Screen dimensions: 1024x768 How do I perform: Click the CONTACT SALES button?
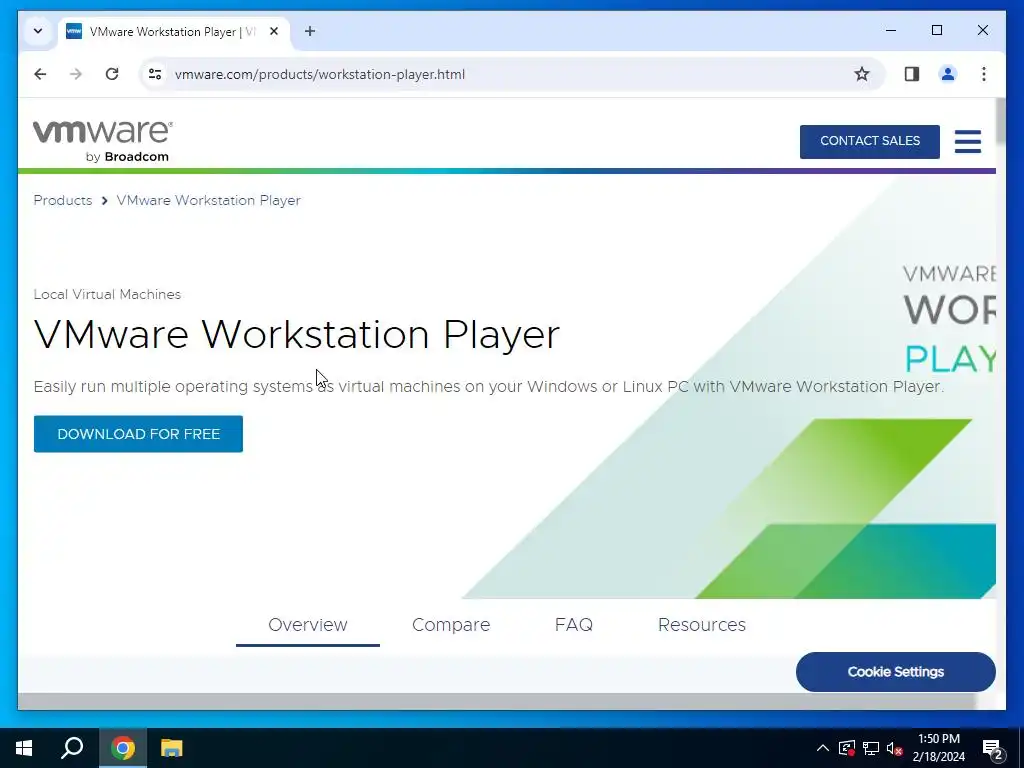coord(869,141)
